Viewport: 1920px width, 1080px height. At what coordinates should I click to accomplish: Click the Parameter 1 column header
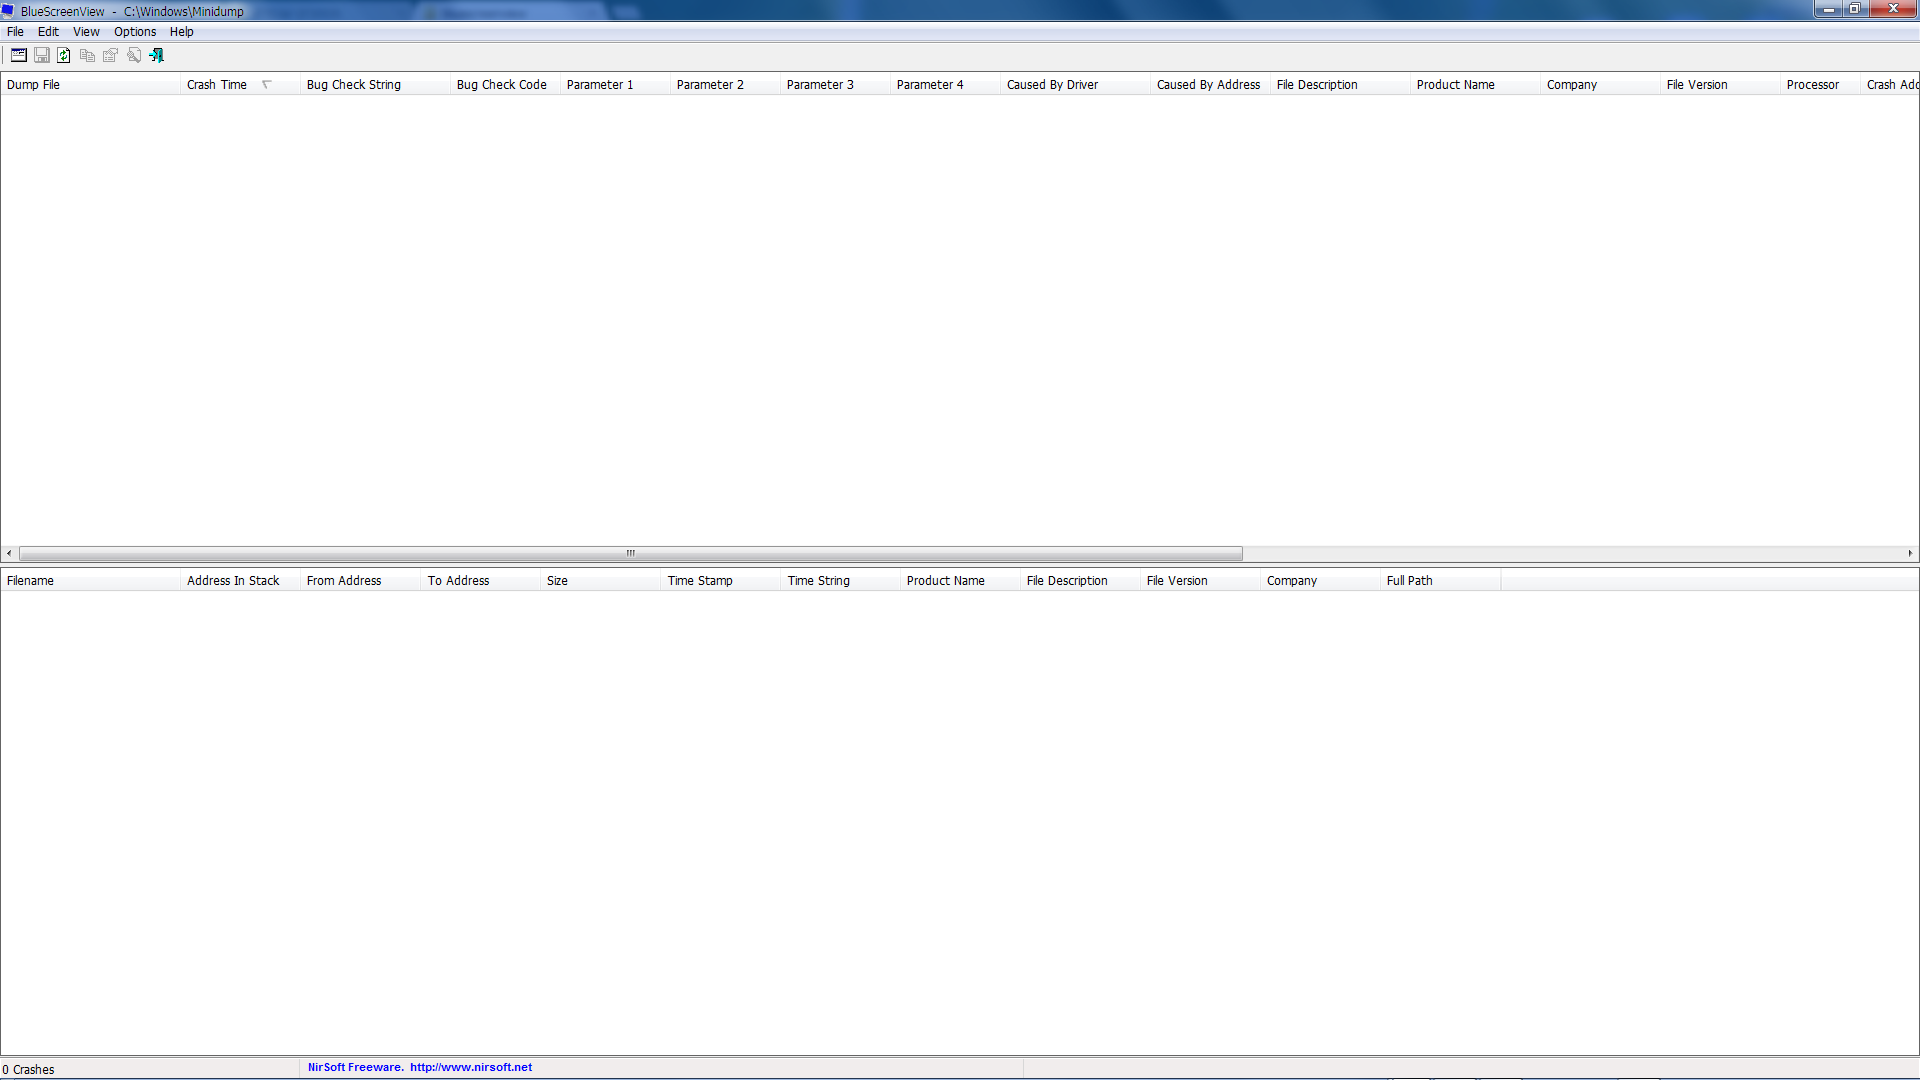[x=615, y=85]
